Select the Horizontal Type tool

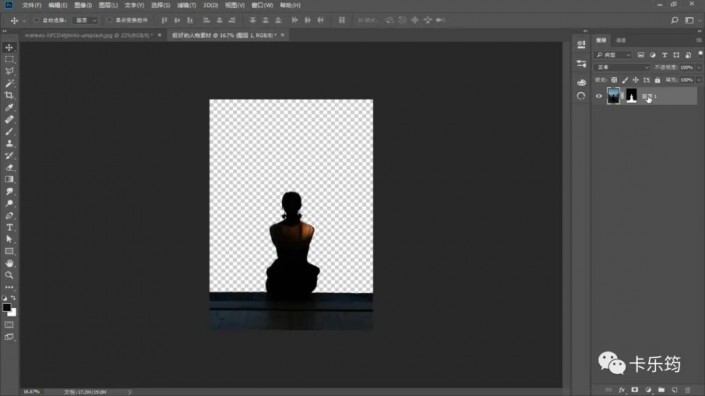[x=9, y=227]
